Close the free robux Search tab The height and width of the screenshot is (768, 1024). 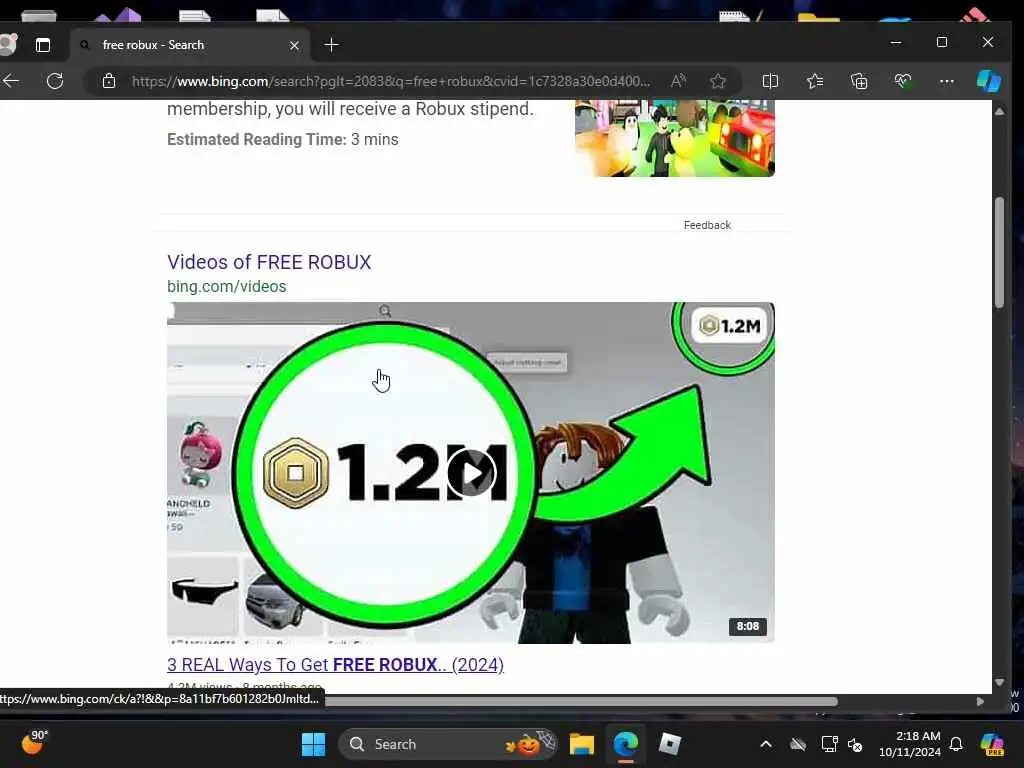click(294, 45)
